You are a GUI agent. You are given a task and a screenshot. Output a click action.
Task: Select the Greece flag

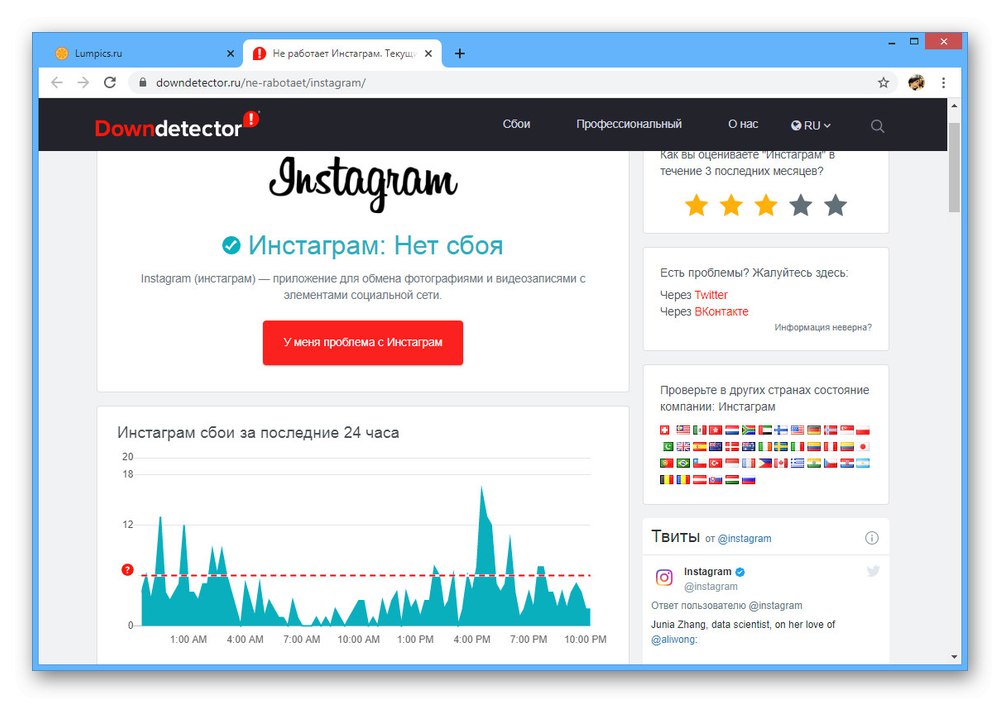coord(797,463)
